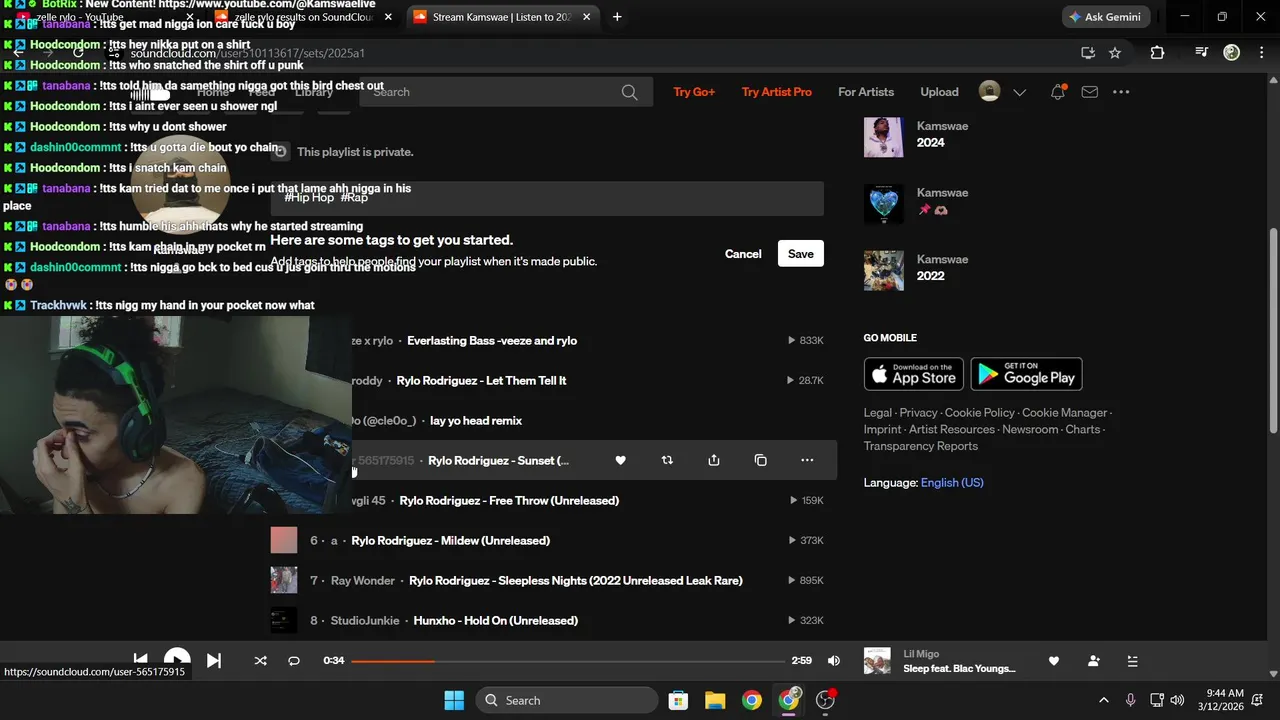Open messages envelope in SoundCloud header
This screenshot has height=720, width=1280.
1090,92
